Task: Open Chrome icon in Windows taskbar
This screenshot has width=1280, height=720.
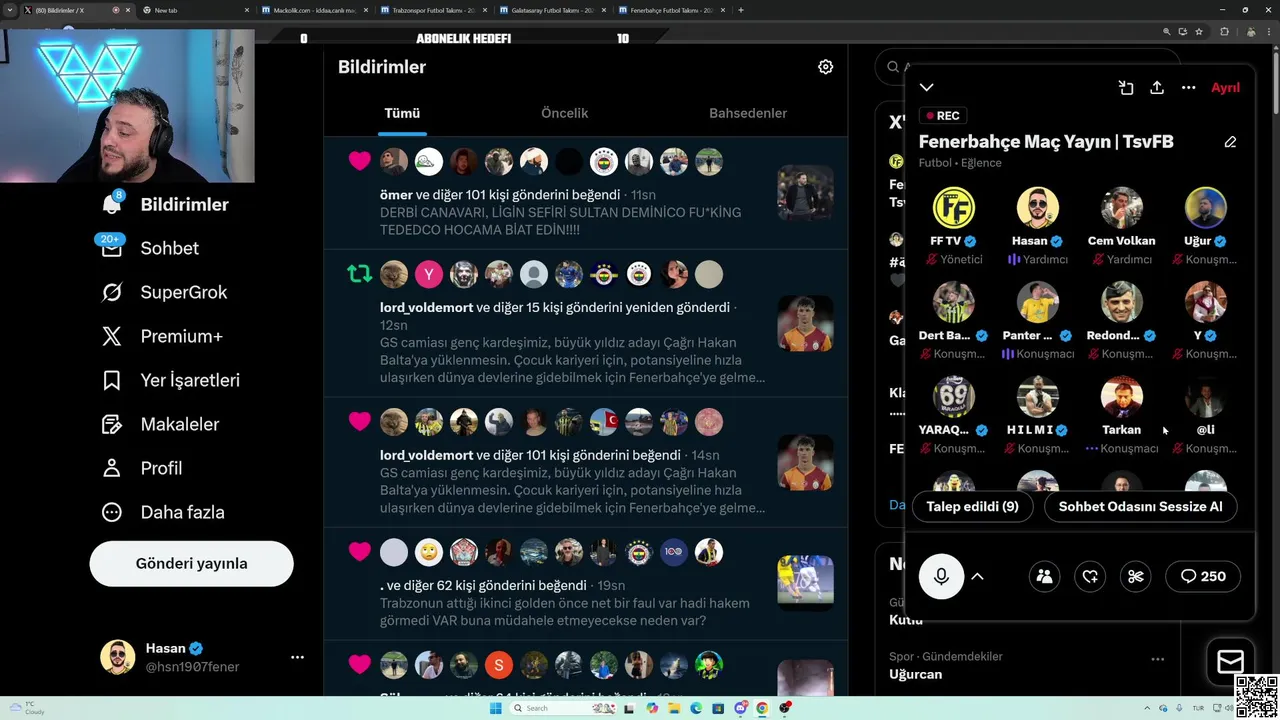Action: click(x=762, y=708)
